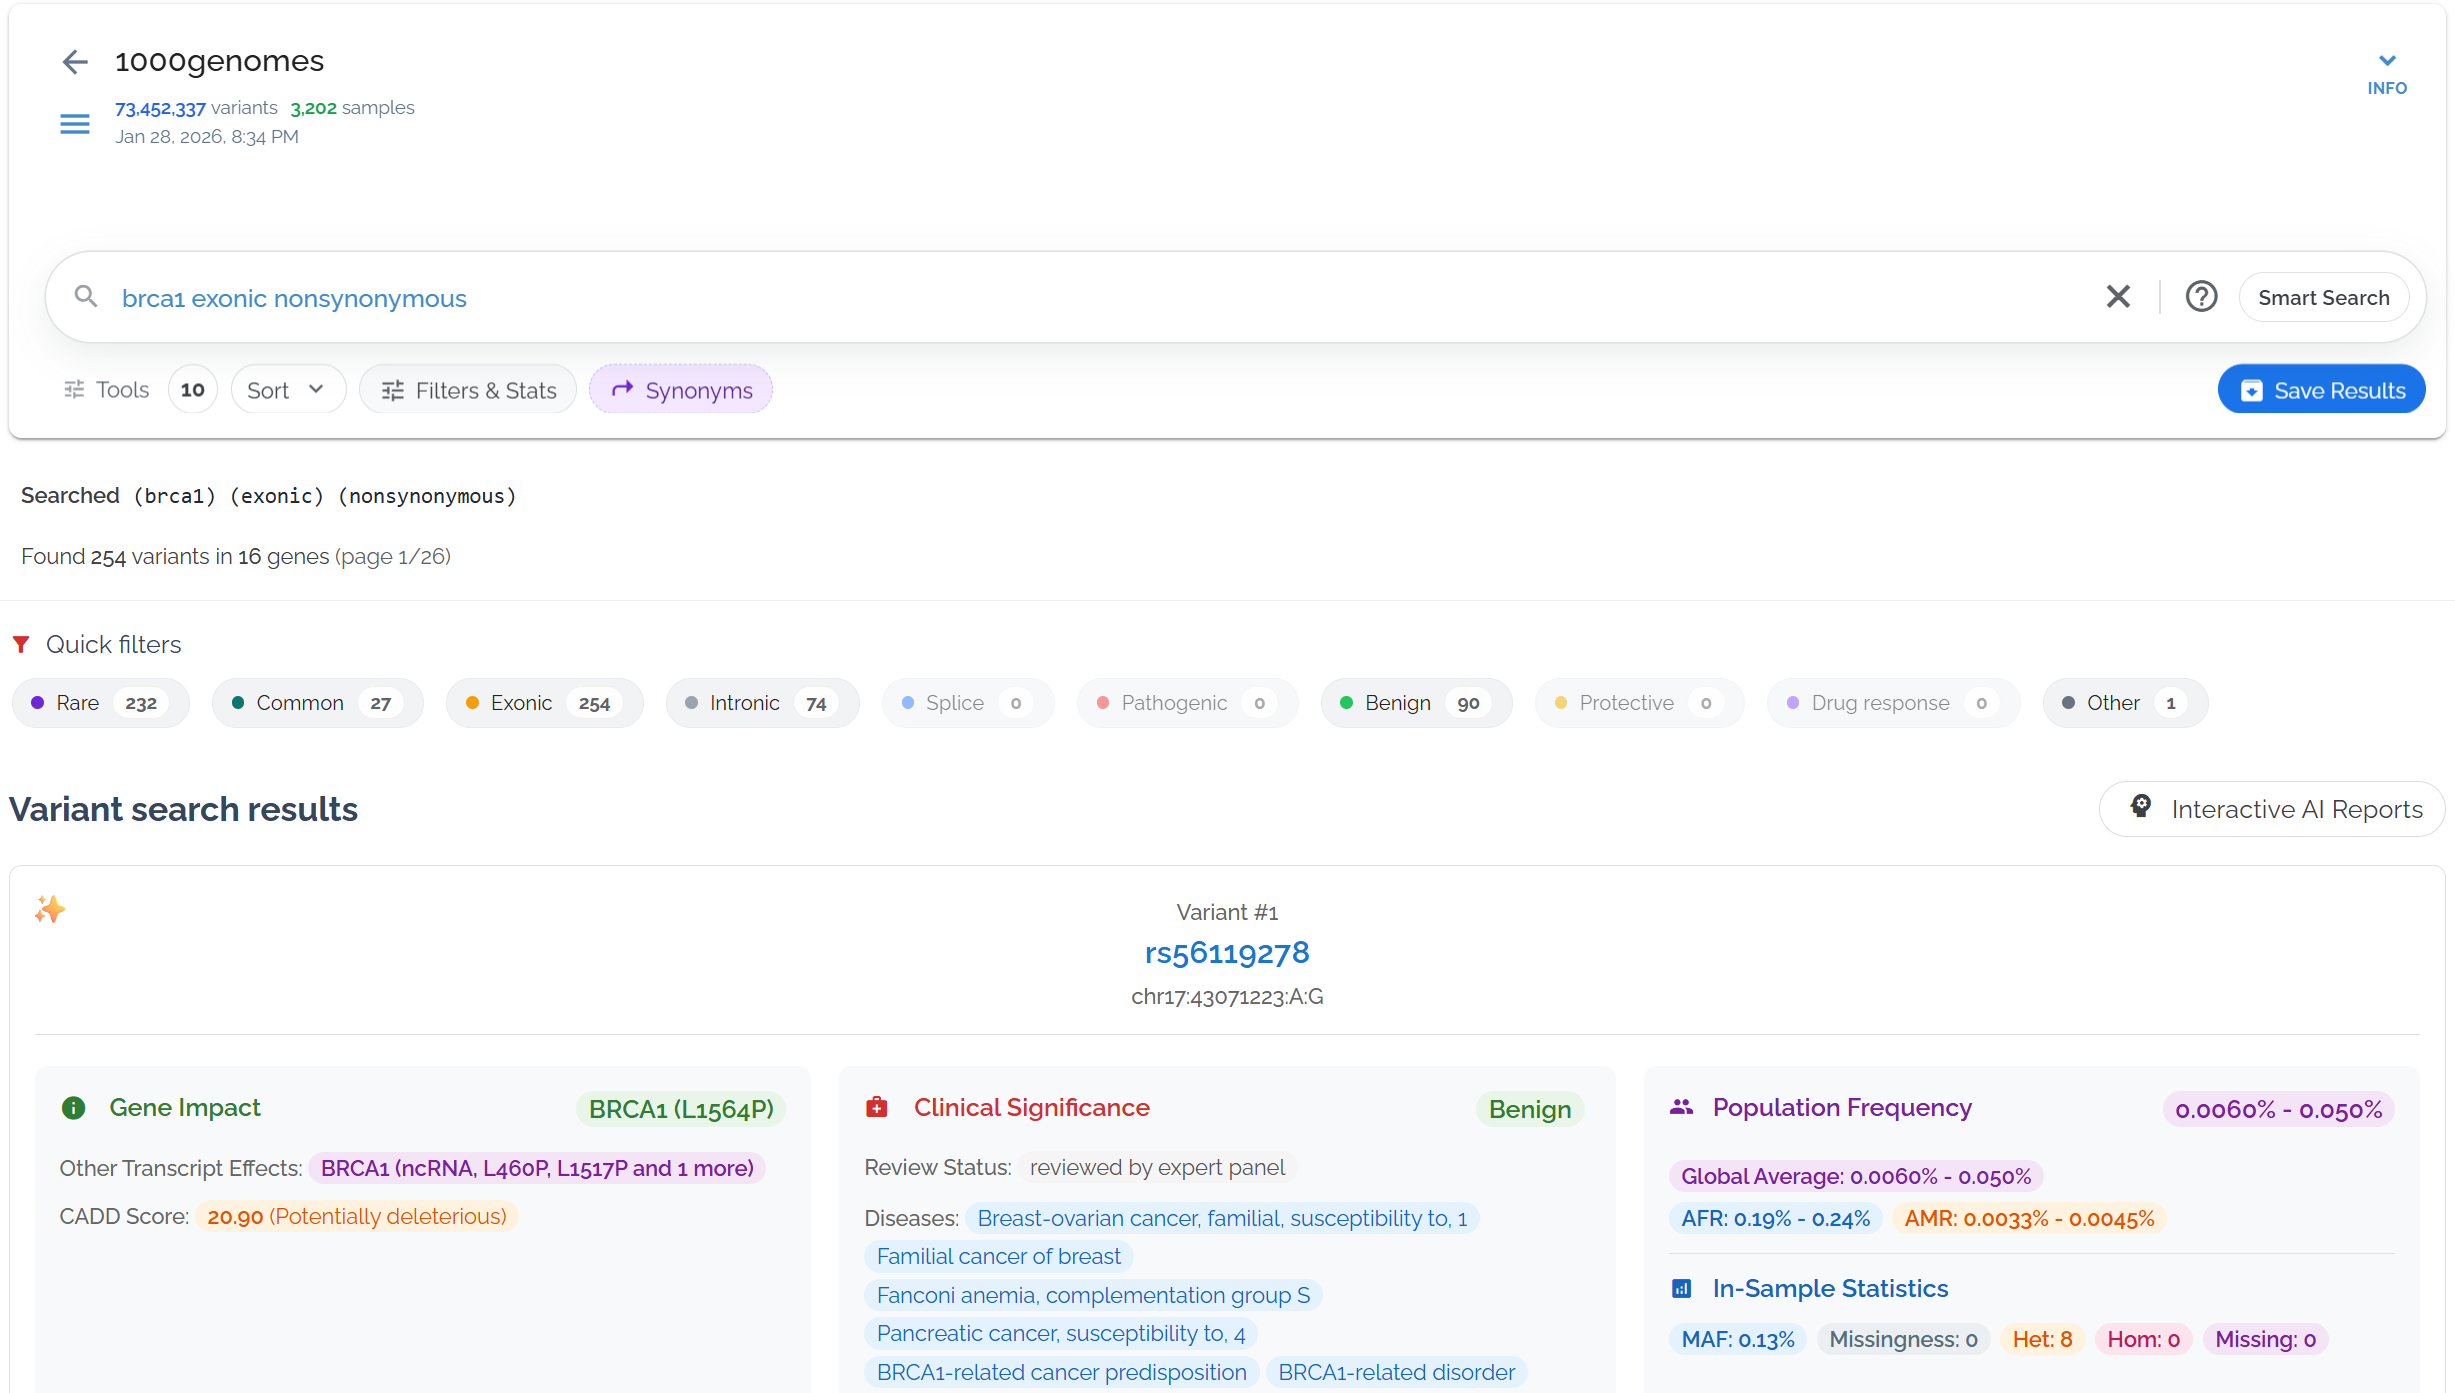The image size is (2455, 1393).
Task: Clear the search with the X icon
Action: click(x=2118, y=297)
